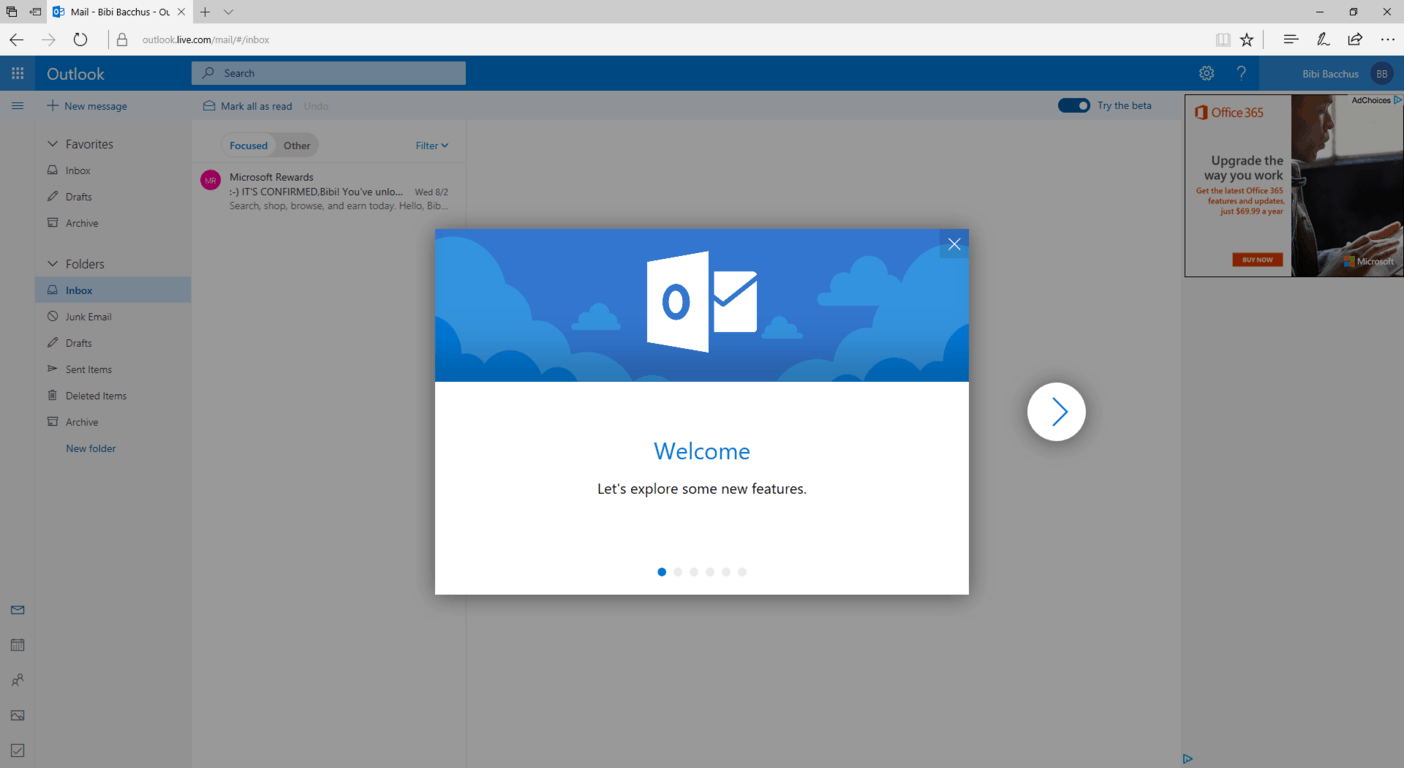
Task: Toggle the Try the beta switch
Action: coord(1073,106)
